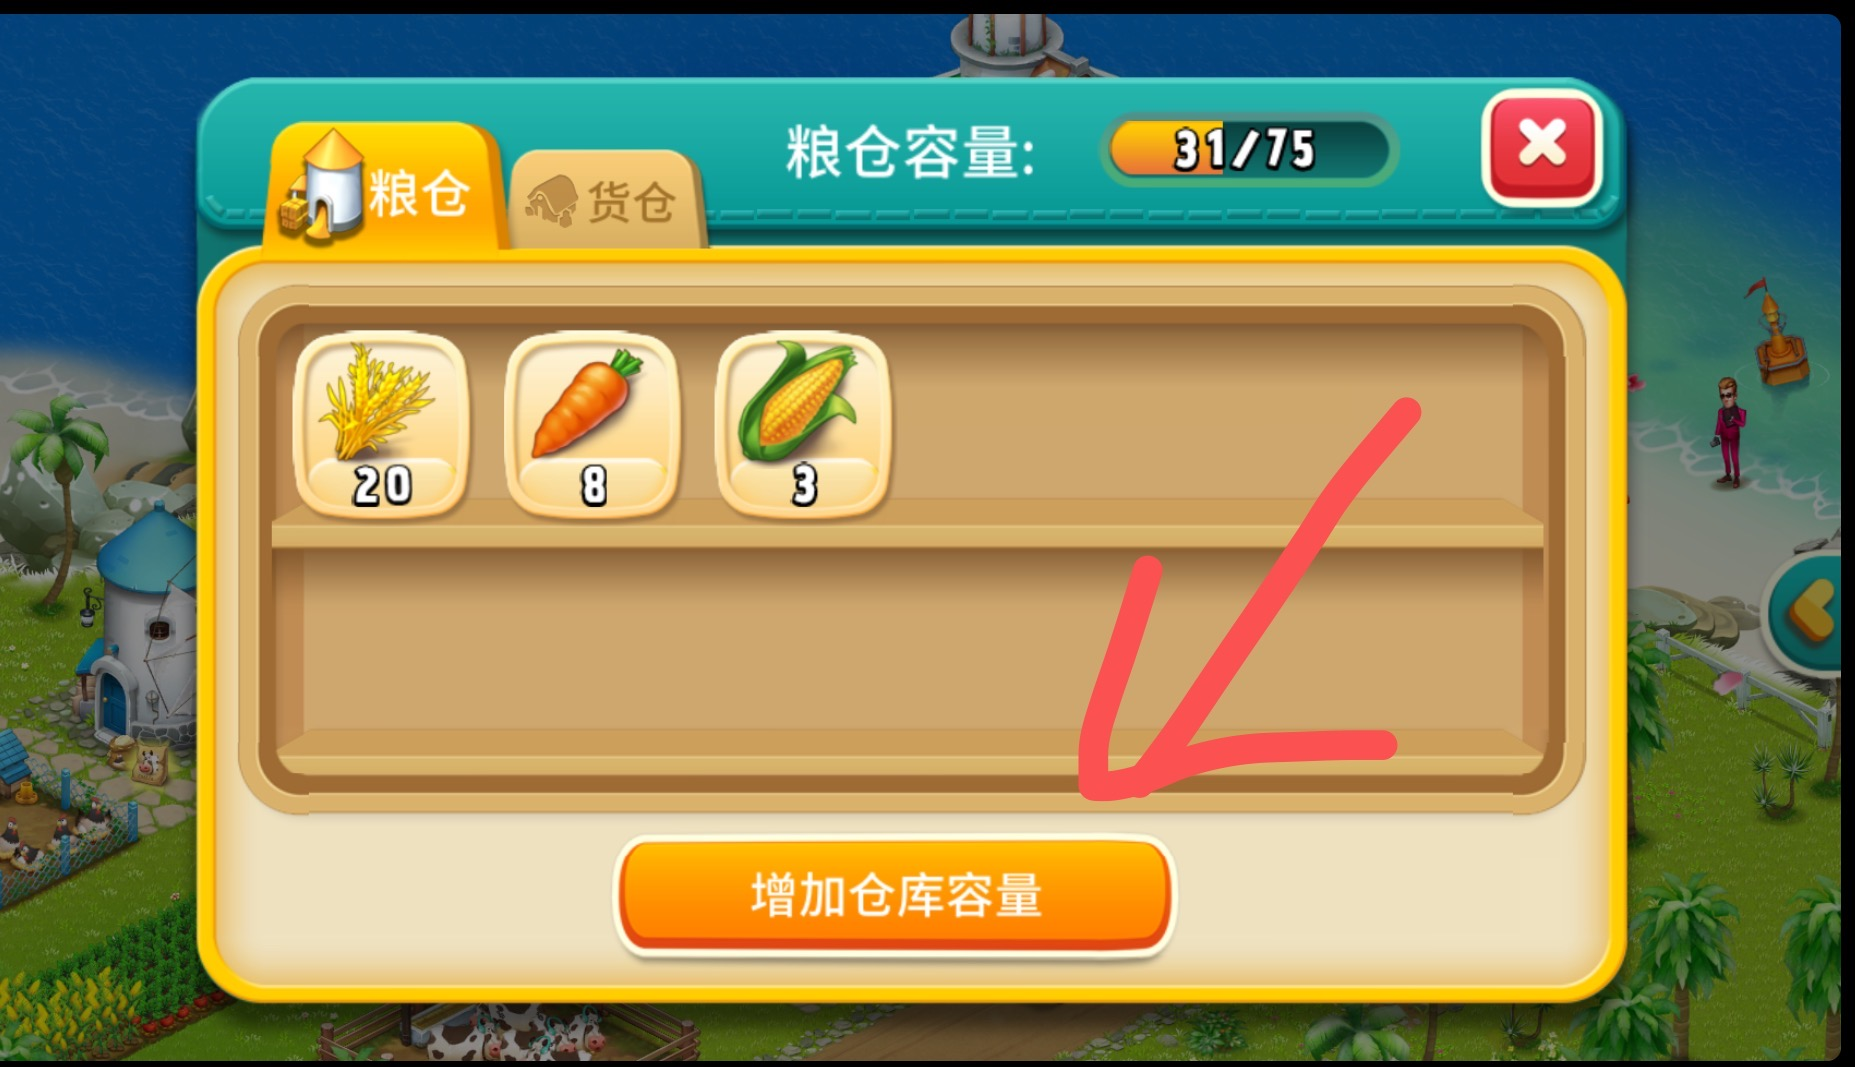The image size is (1855, 1067).
Task: Expand the yellow arrow side panel
Action: pos(1808,610)
